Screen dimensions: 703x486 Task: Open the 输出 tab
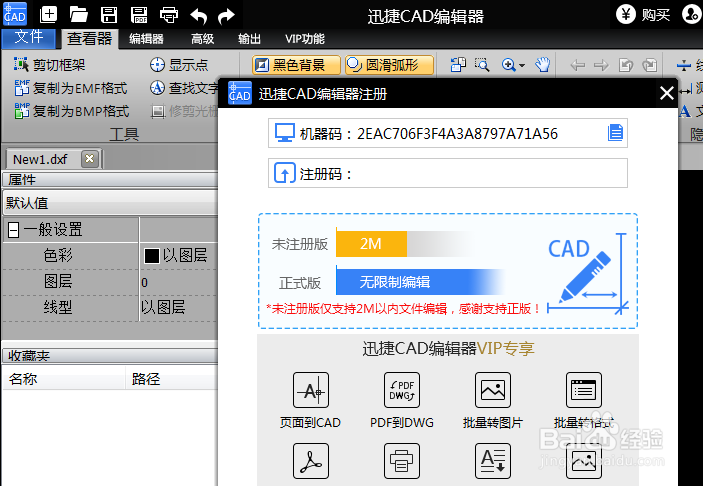(x=249, y=39)
